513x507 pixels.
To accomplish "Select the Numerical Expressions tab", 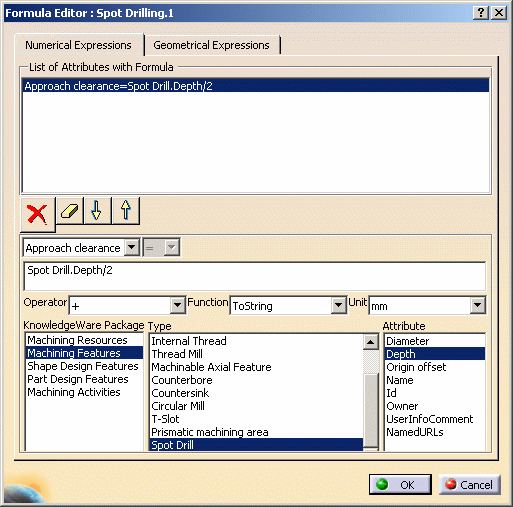I will coord(79,45).
